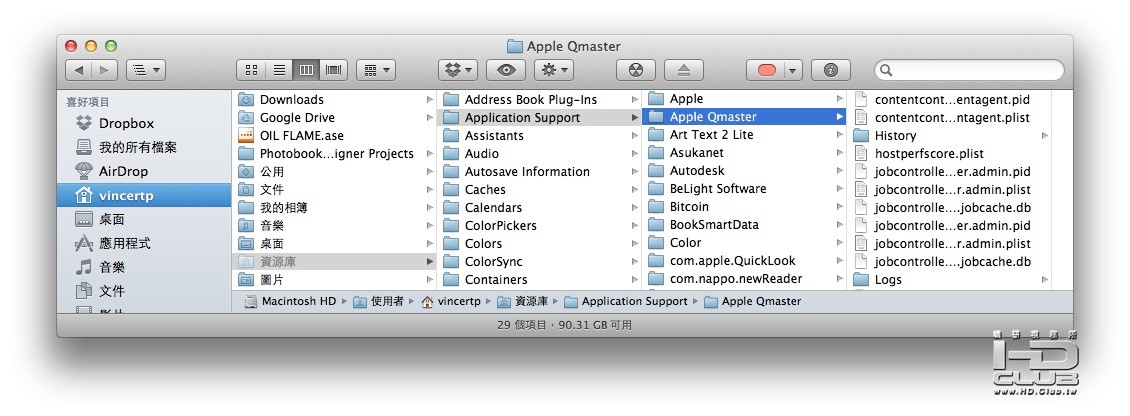Select the Google Drive folder
This screenshot has height=416, width=1130.
(x=334, y=118)
